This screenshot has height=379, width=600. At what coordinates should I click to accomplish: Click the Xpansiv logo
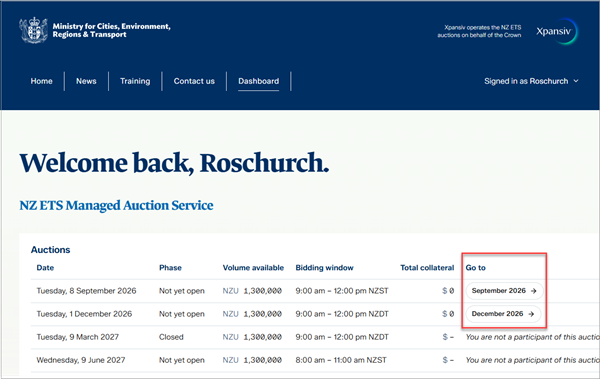pos(557,31)
